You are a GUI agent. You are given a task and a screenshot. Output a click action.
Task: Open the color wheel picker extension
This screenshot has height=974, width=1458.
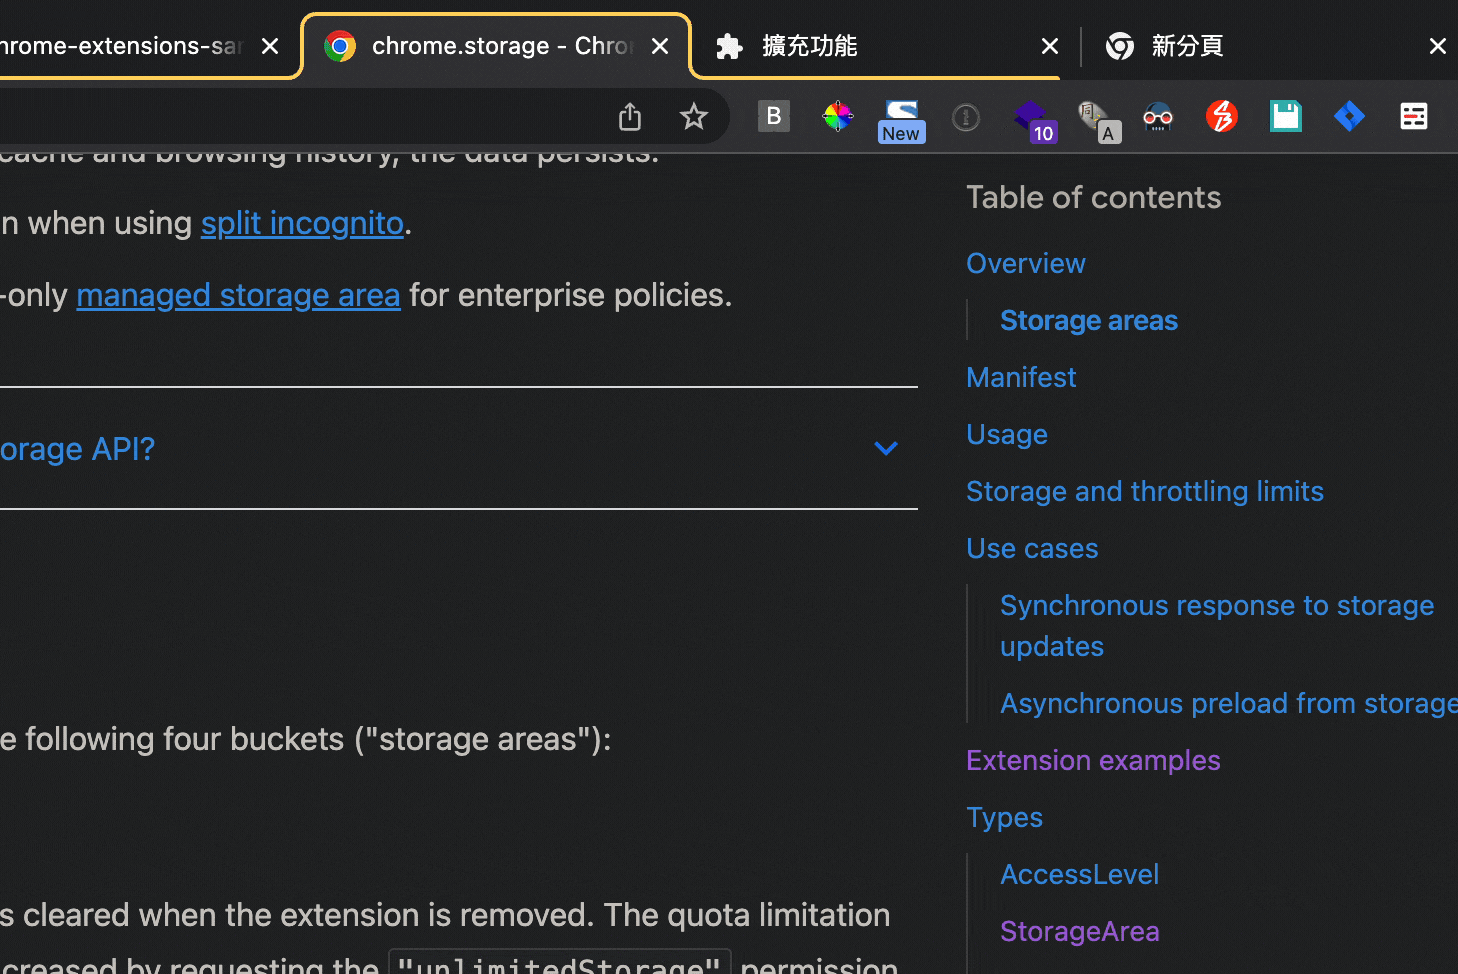click(837, 117)
